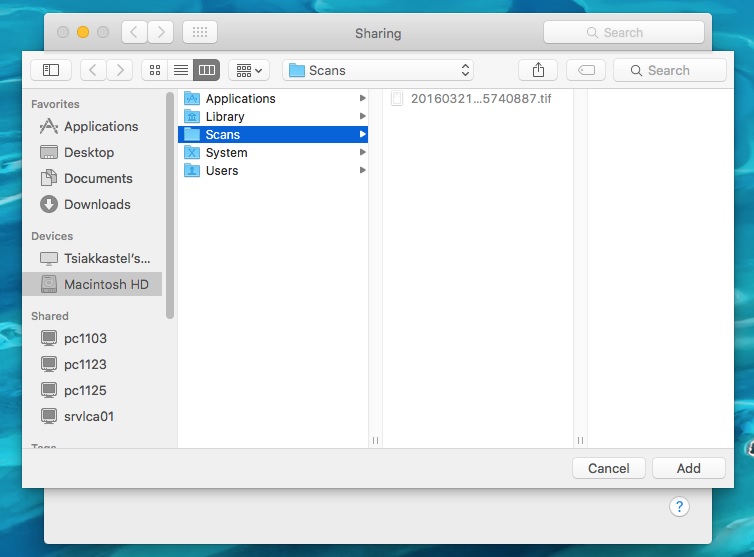Click the yellow minimize button of Sharing
This screenshot has width=754, height=557.
[x=83, y=32]
